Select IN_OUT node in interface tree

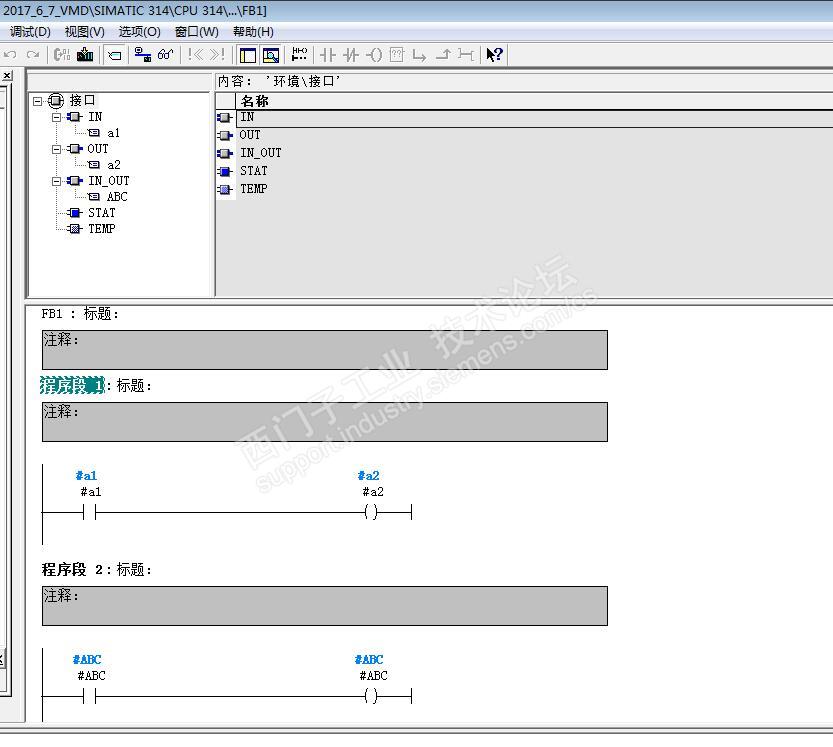(108, 181)
